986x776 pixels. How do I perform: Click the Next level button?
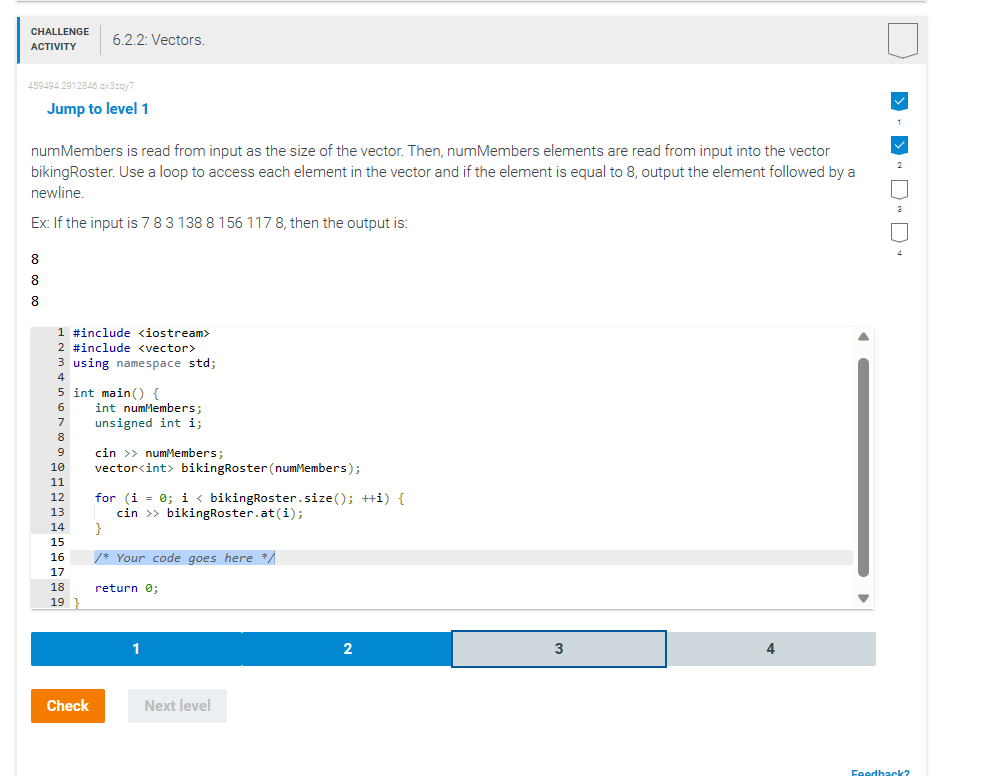pos(177,705)
